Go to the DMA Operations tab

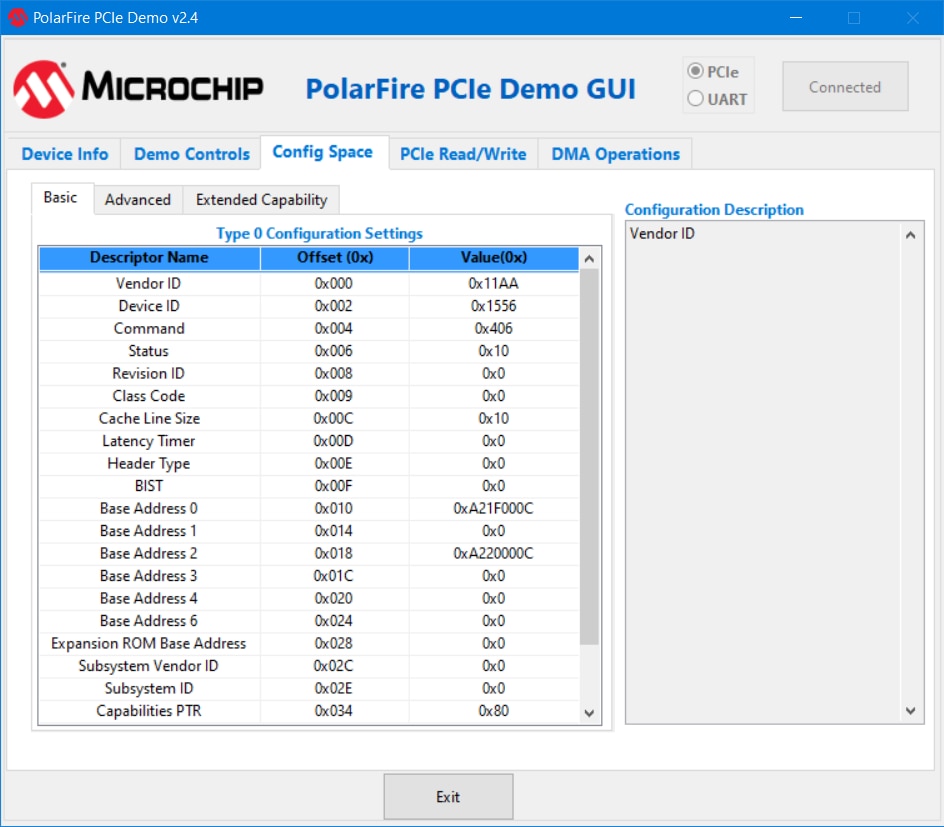(x=615, y=154)
